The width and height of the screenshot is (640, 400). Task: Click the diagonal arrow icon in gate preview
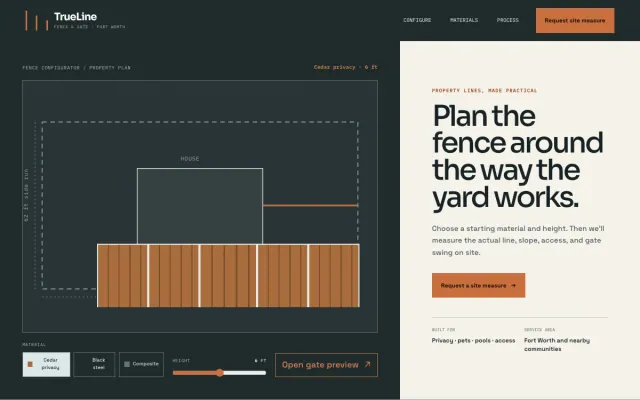pos(368,364)
